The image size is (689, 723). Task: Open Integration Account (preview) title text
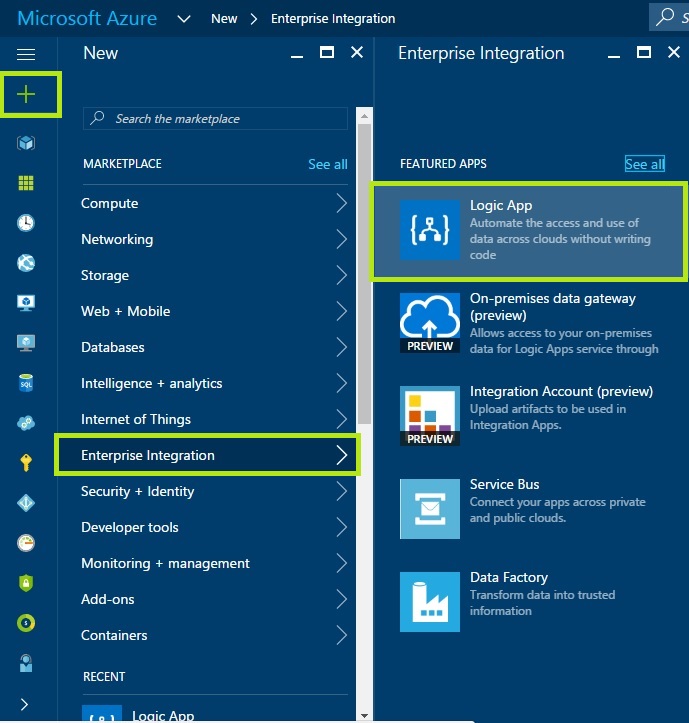pos(561,391)
